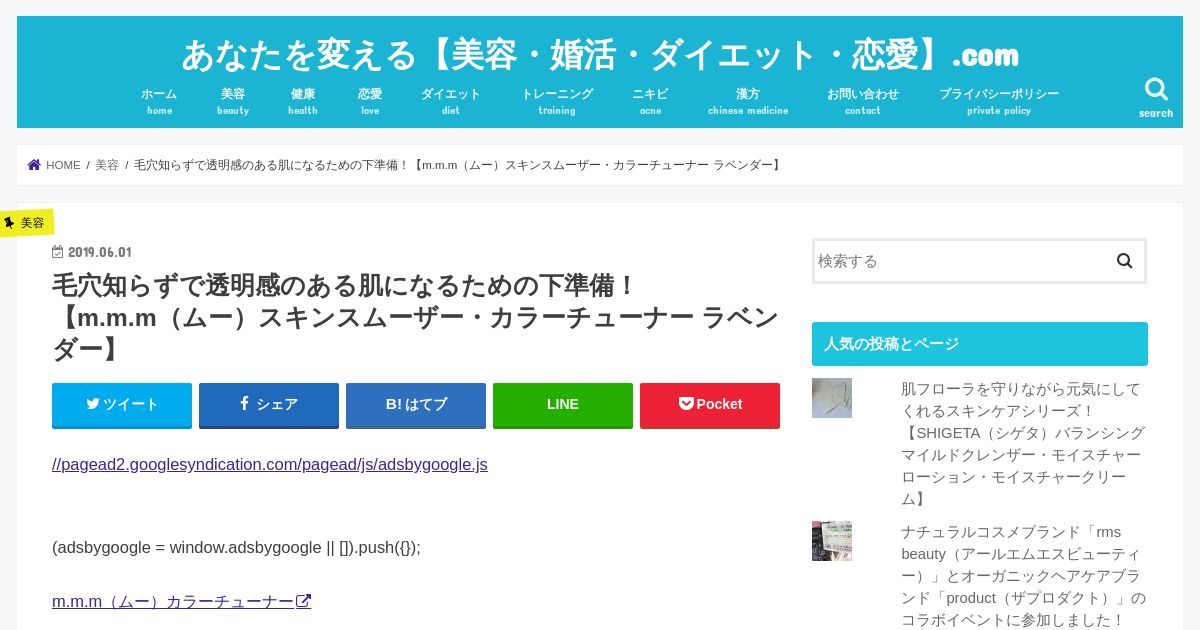
Task: Share article via Twitter ツイート button
Action: [122, 405]
